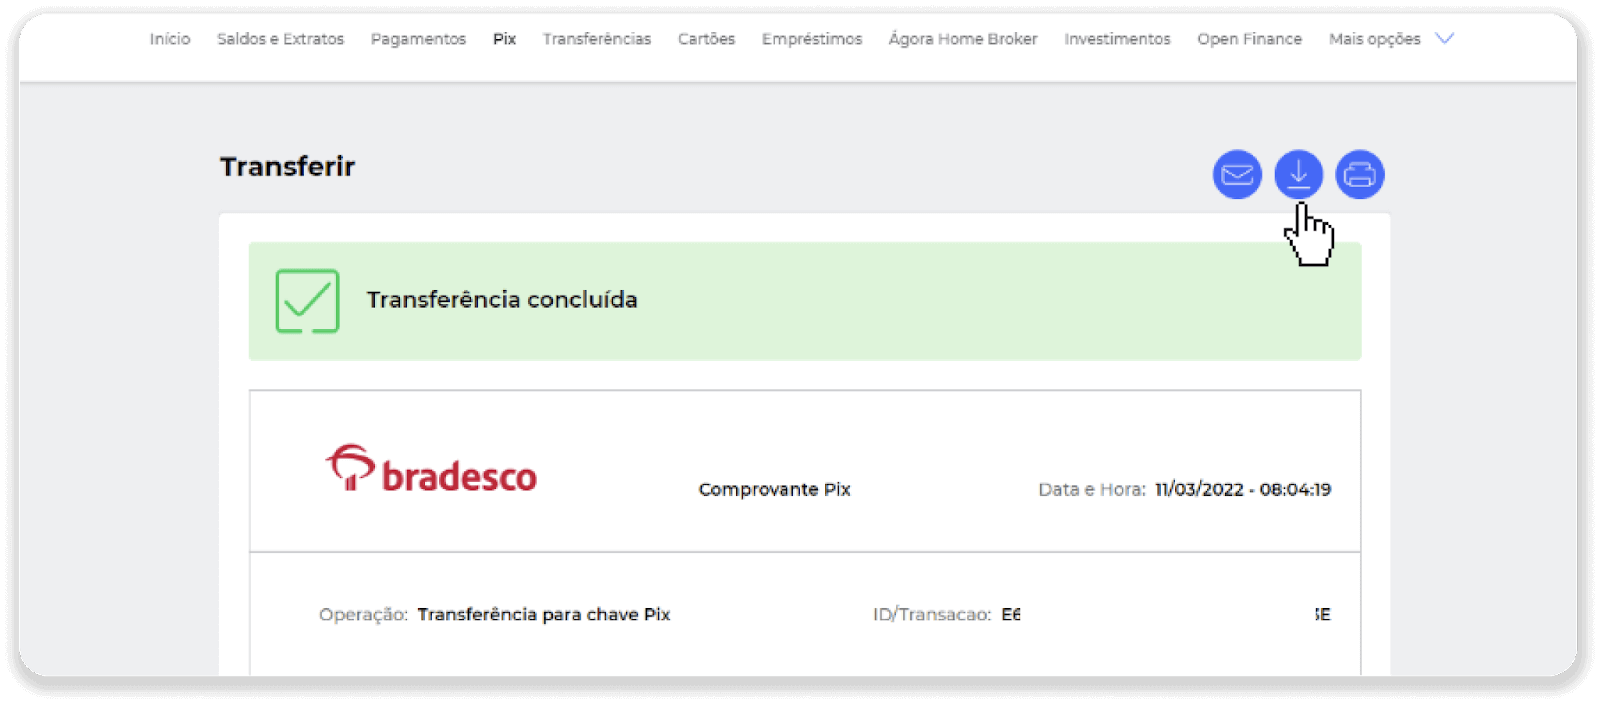Go to Investimentos

(1117, 39)
